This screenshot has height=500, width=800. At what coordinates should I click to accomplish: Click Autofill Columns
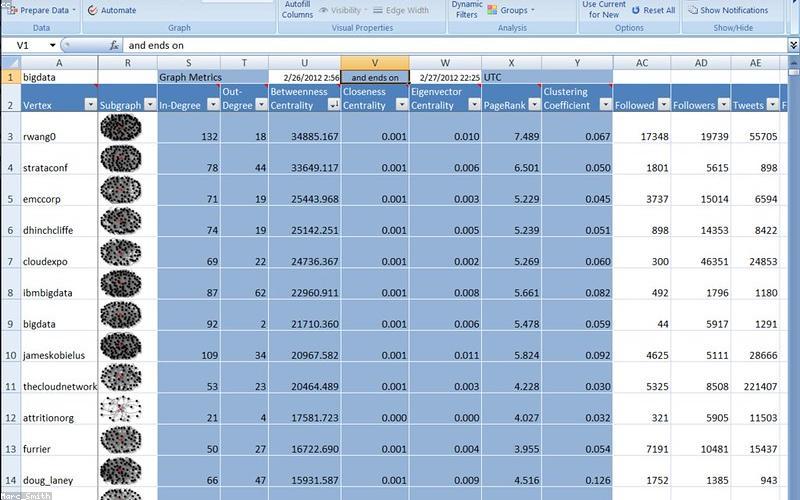tap(297, 10)
